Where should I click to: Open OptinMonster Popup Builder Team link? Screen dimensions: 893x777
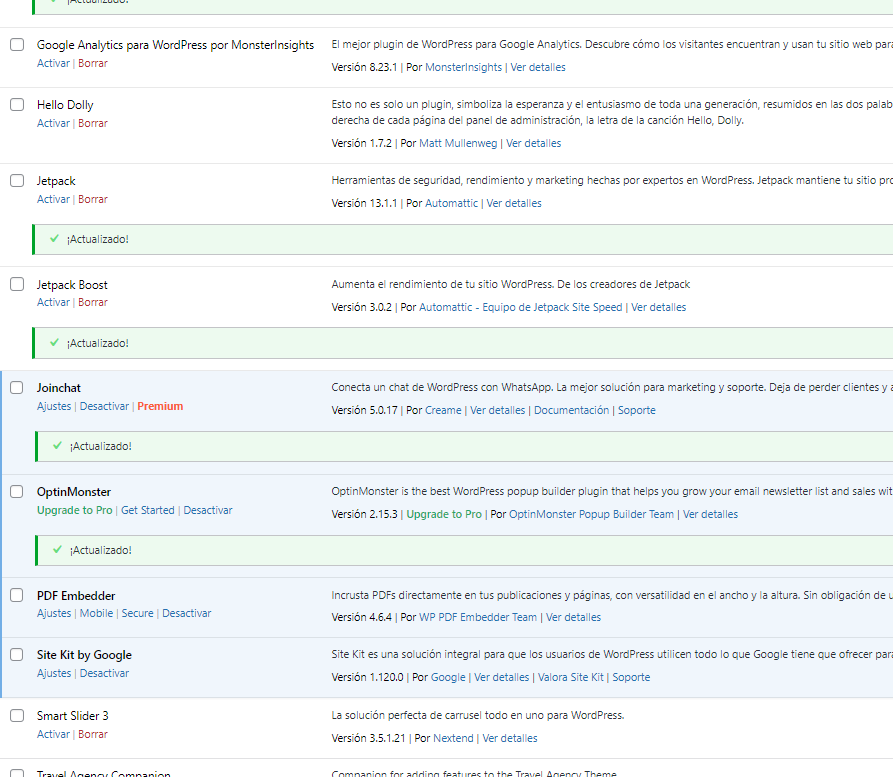click(x=591, y=514)
